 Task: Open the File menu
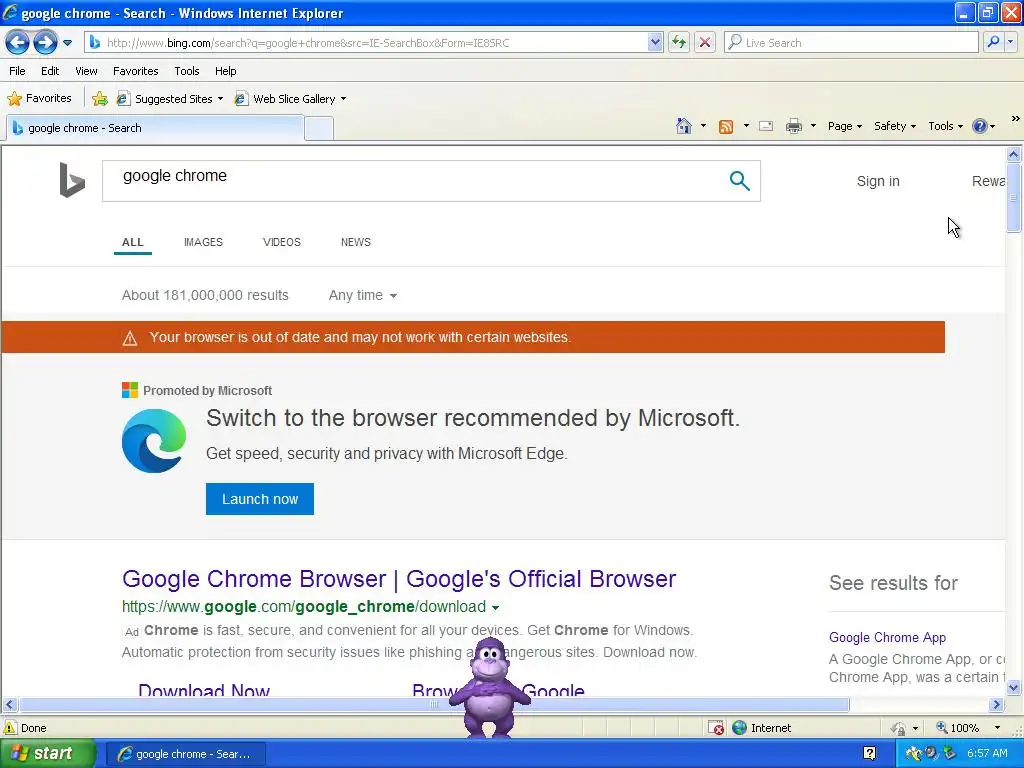pos(18,71)
